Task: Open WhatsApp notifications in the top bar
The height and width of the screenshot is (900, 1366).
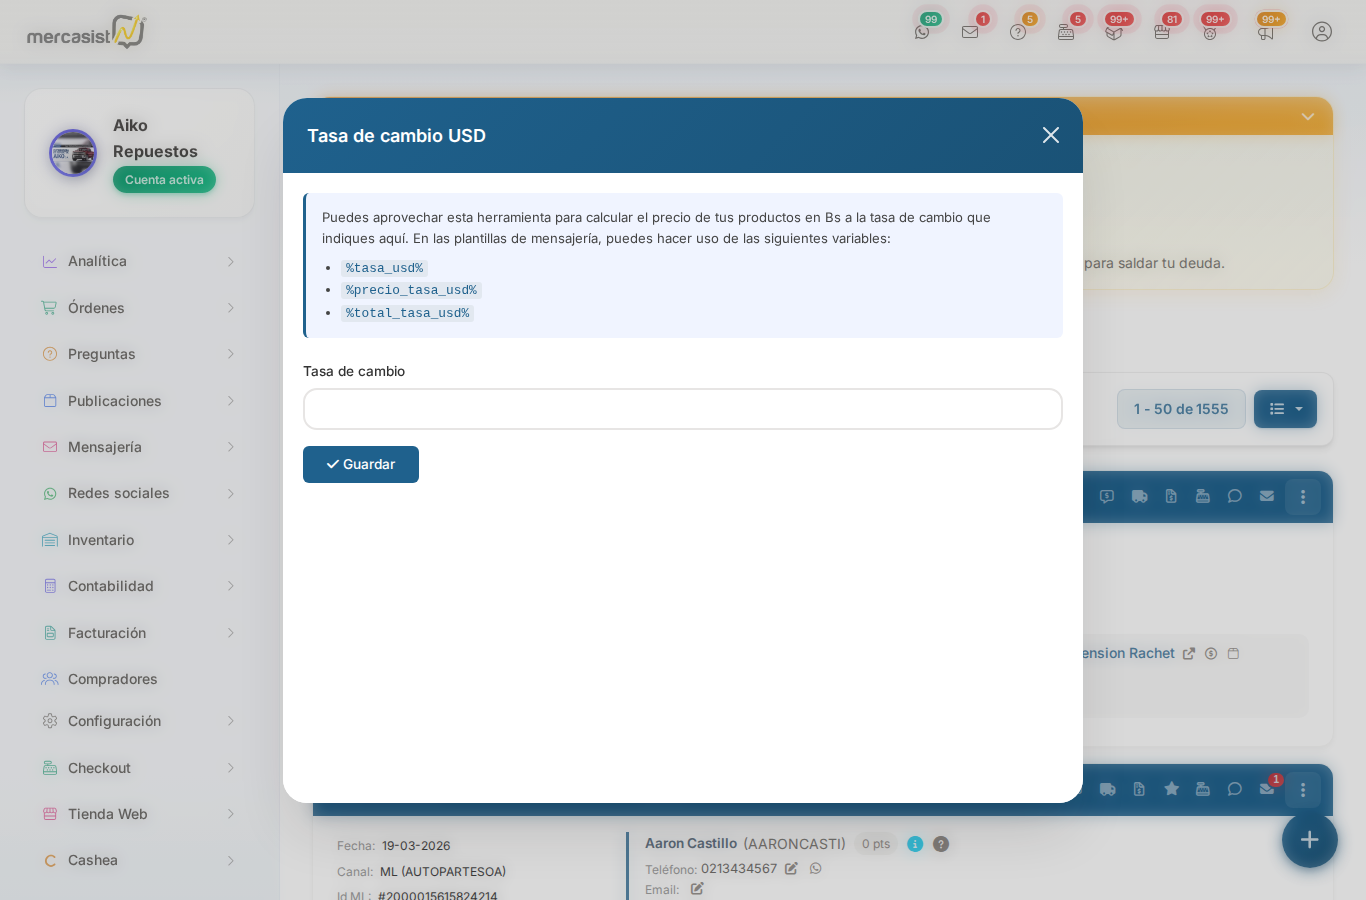Action: pyautogui.click(x=922, y=32)
